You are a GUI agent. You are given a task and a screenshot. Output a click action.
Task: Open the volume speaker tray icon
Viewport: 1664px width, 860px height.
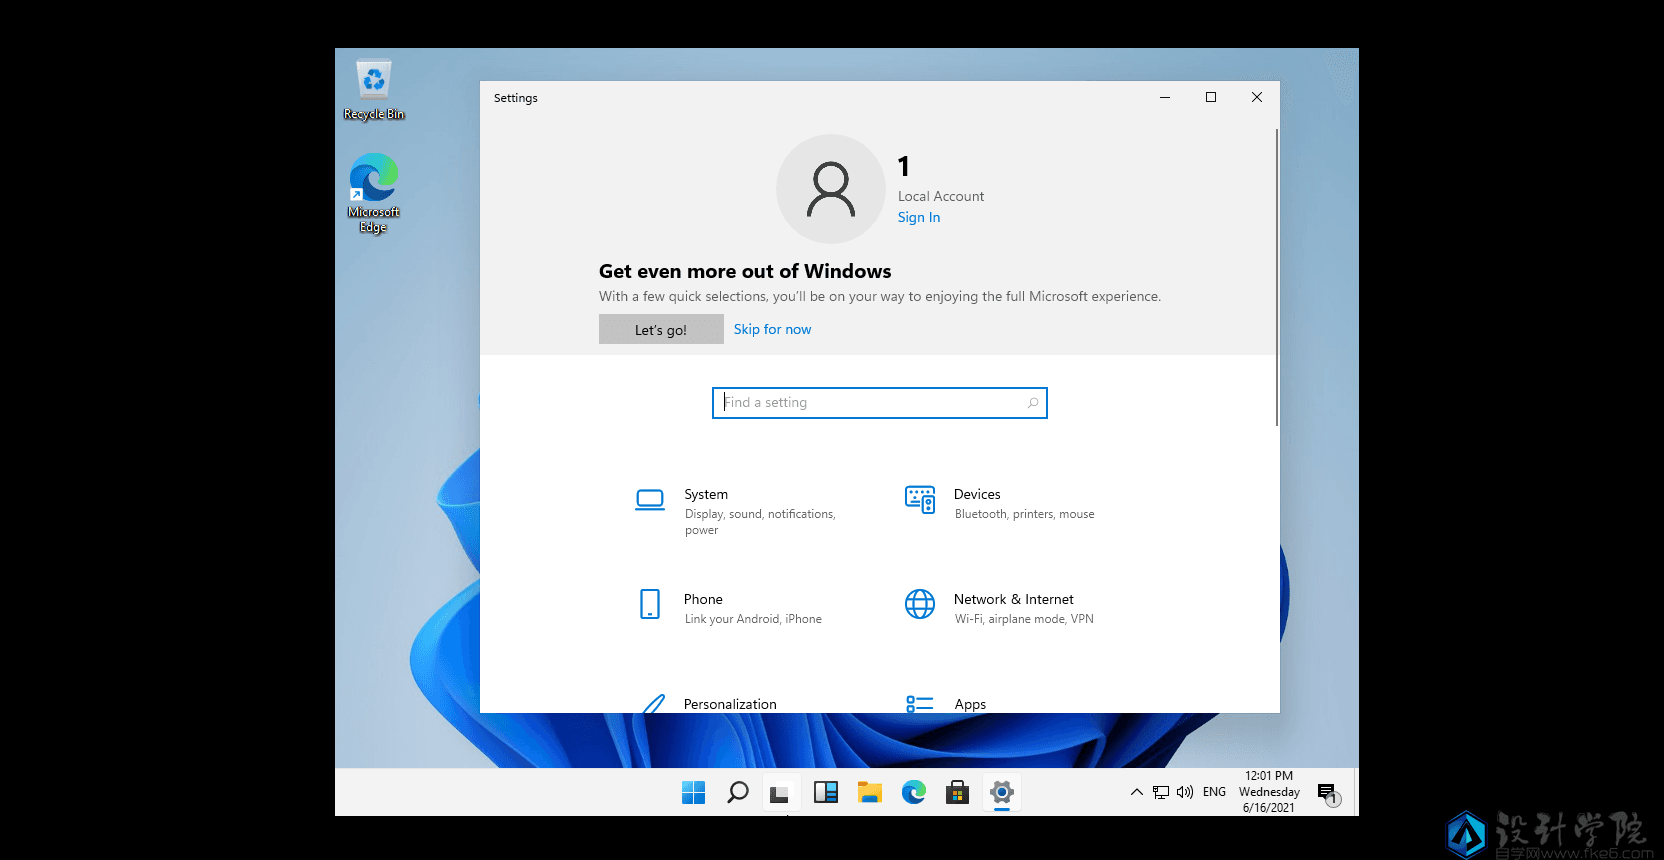[1185, 792]
